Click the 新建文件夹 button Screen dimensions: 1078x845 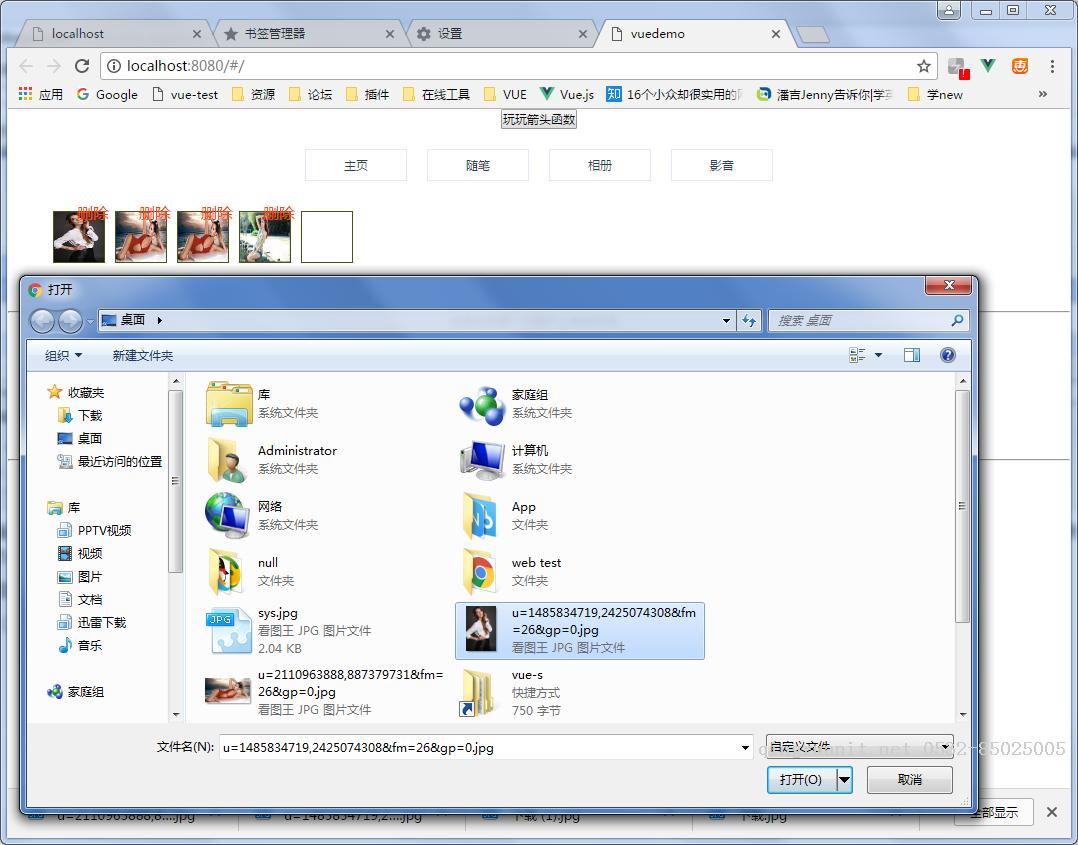click(x=143, y=355)
